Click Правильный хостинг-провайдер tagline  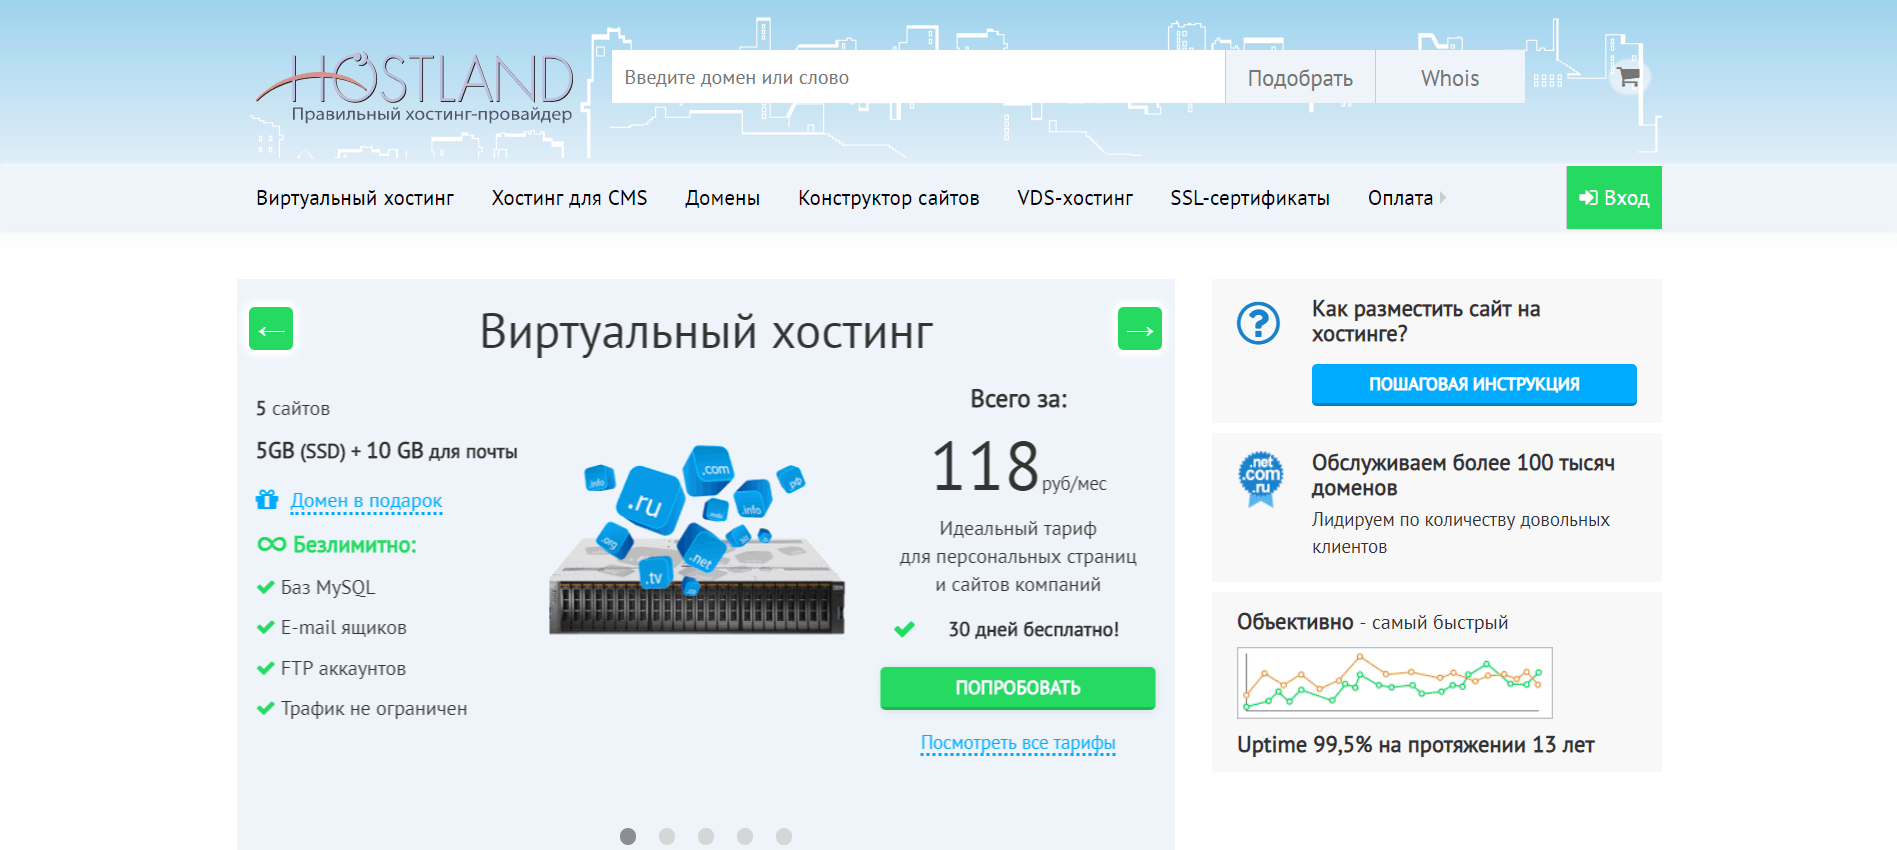coord(432,114)
